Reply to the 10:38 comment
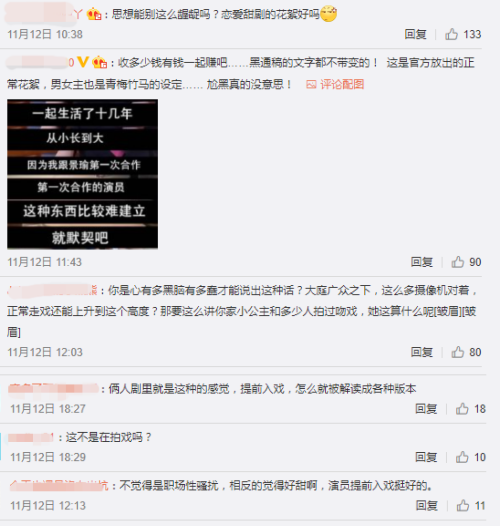This screenshot has height=526, width=500. [x=415, y=34]
